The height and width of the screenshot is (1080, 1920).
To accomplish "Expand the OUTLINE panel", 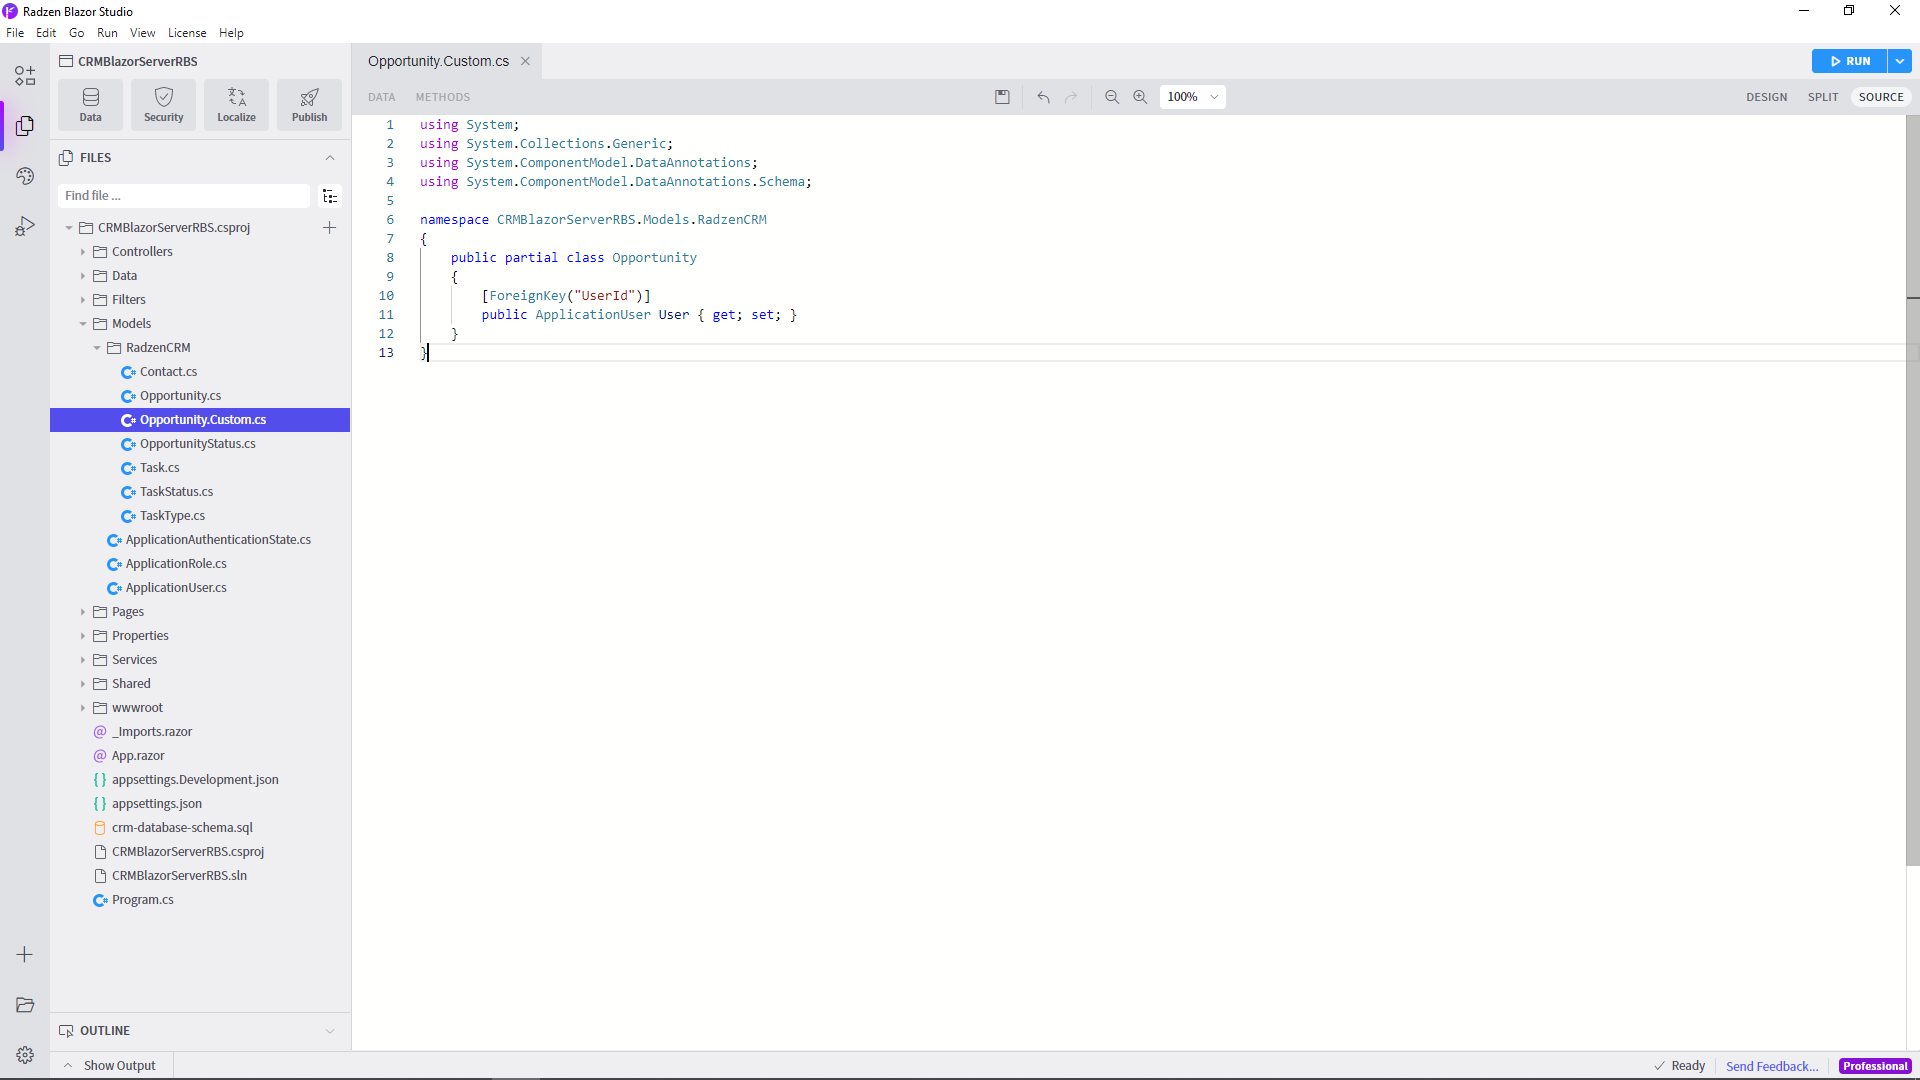I will [x=330, y=1031].
